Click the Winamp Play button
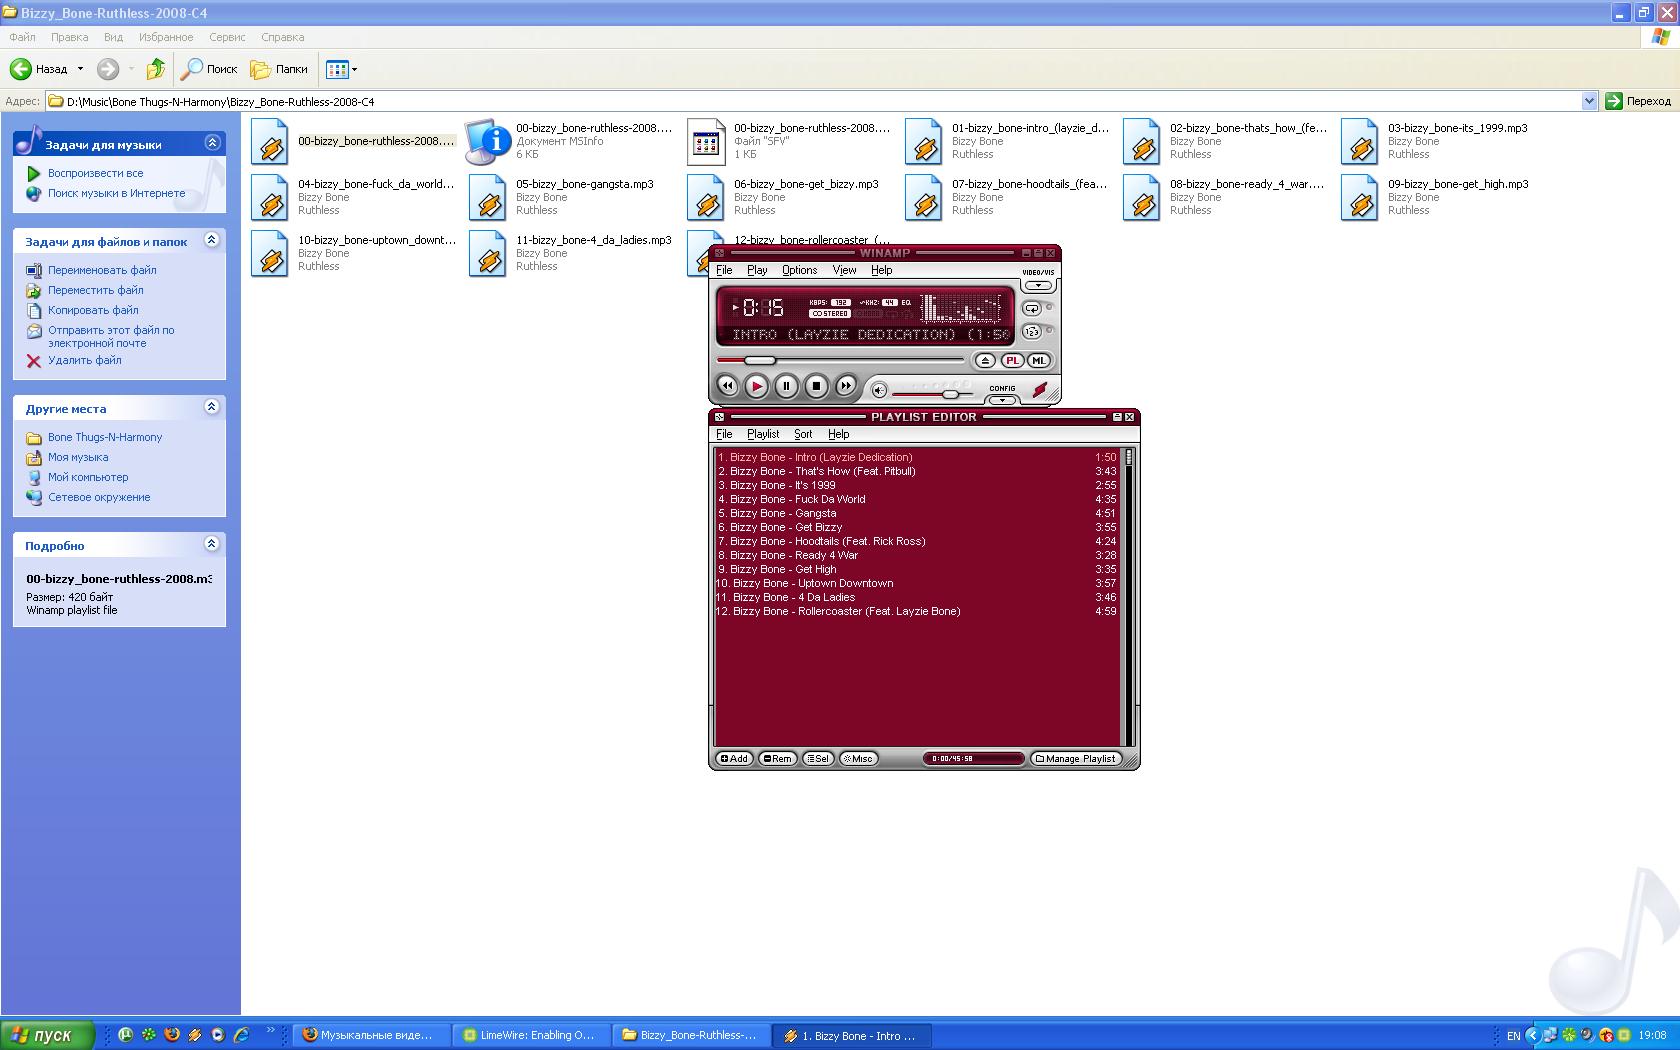1680x1050 pixels. click(757, 385)
